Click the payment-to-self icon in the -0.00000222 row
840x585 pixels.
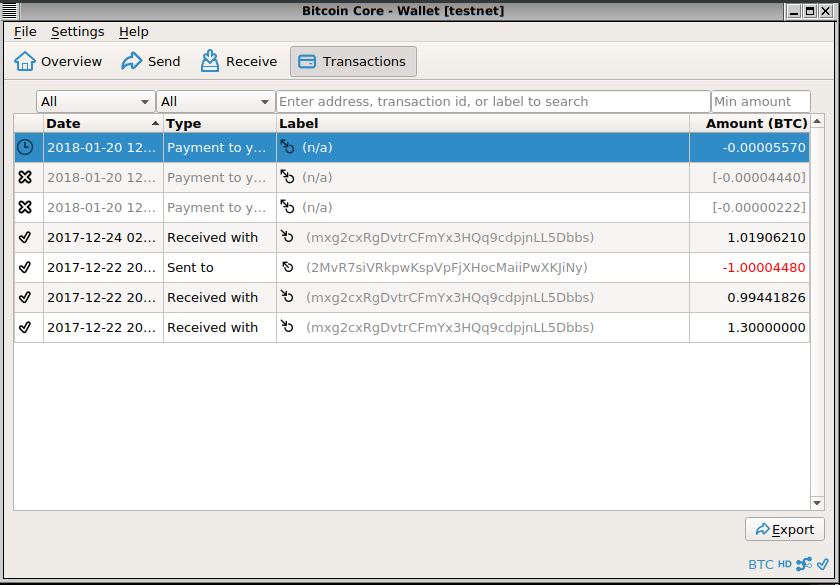click(x=288, y=207)
